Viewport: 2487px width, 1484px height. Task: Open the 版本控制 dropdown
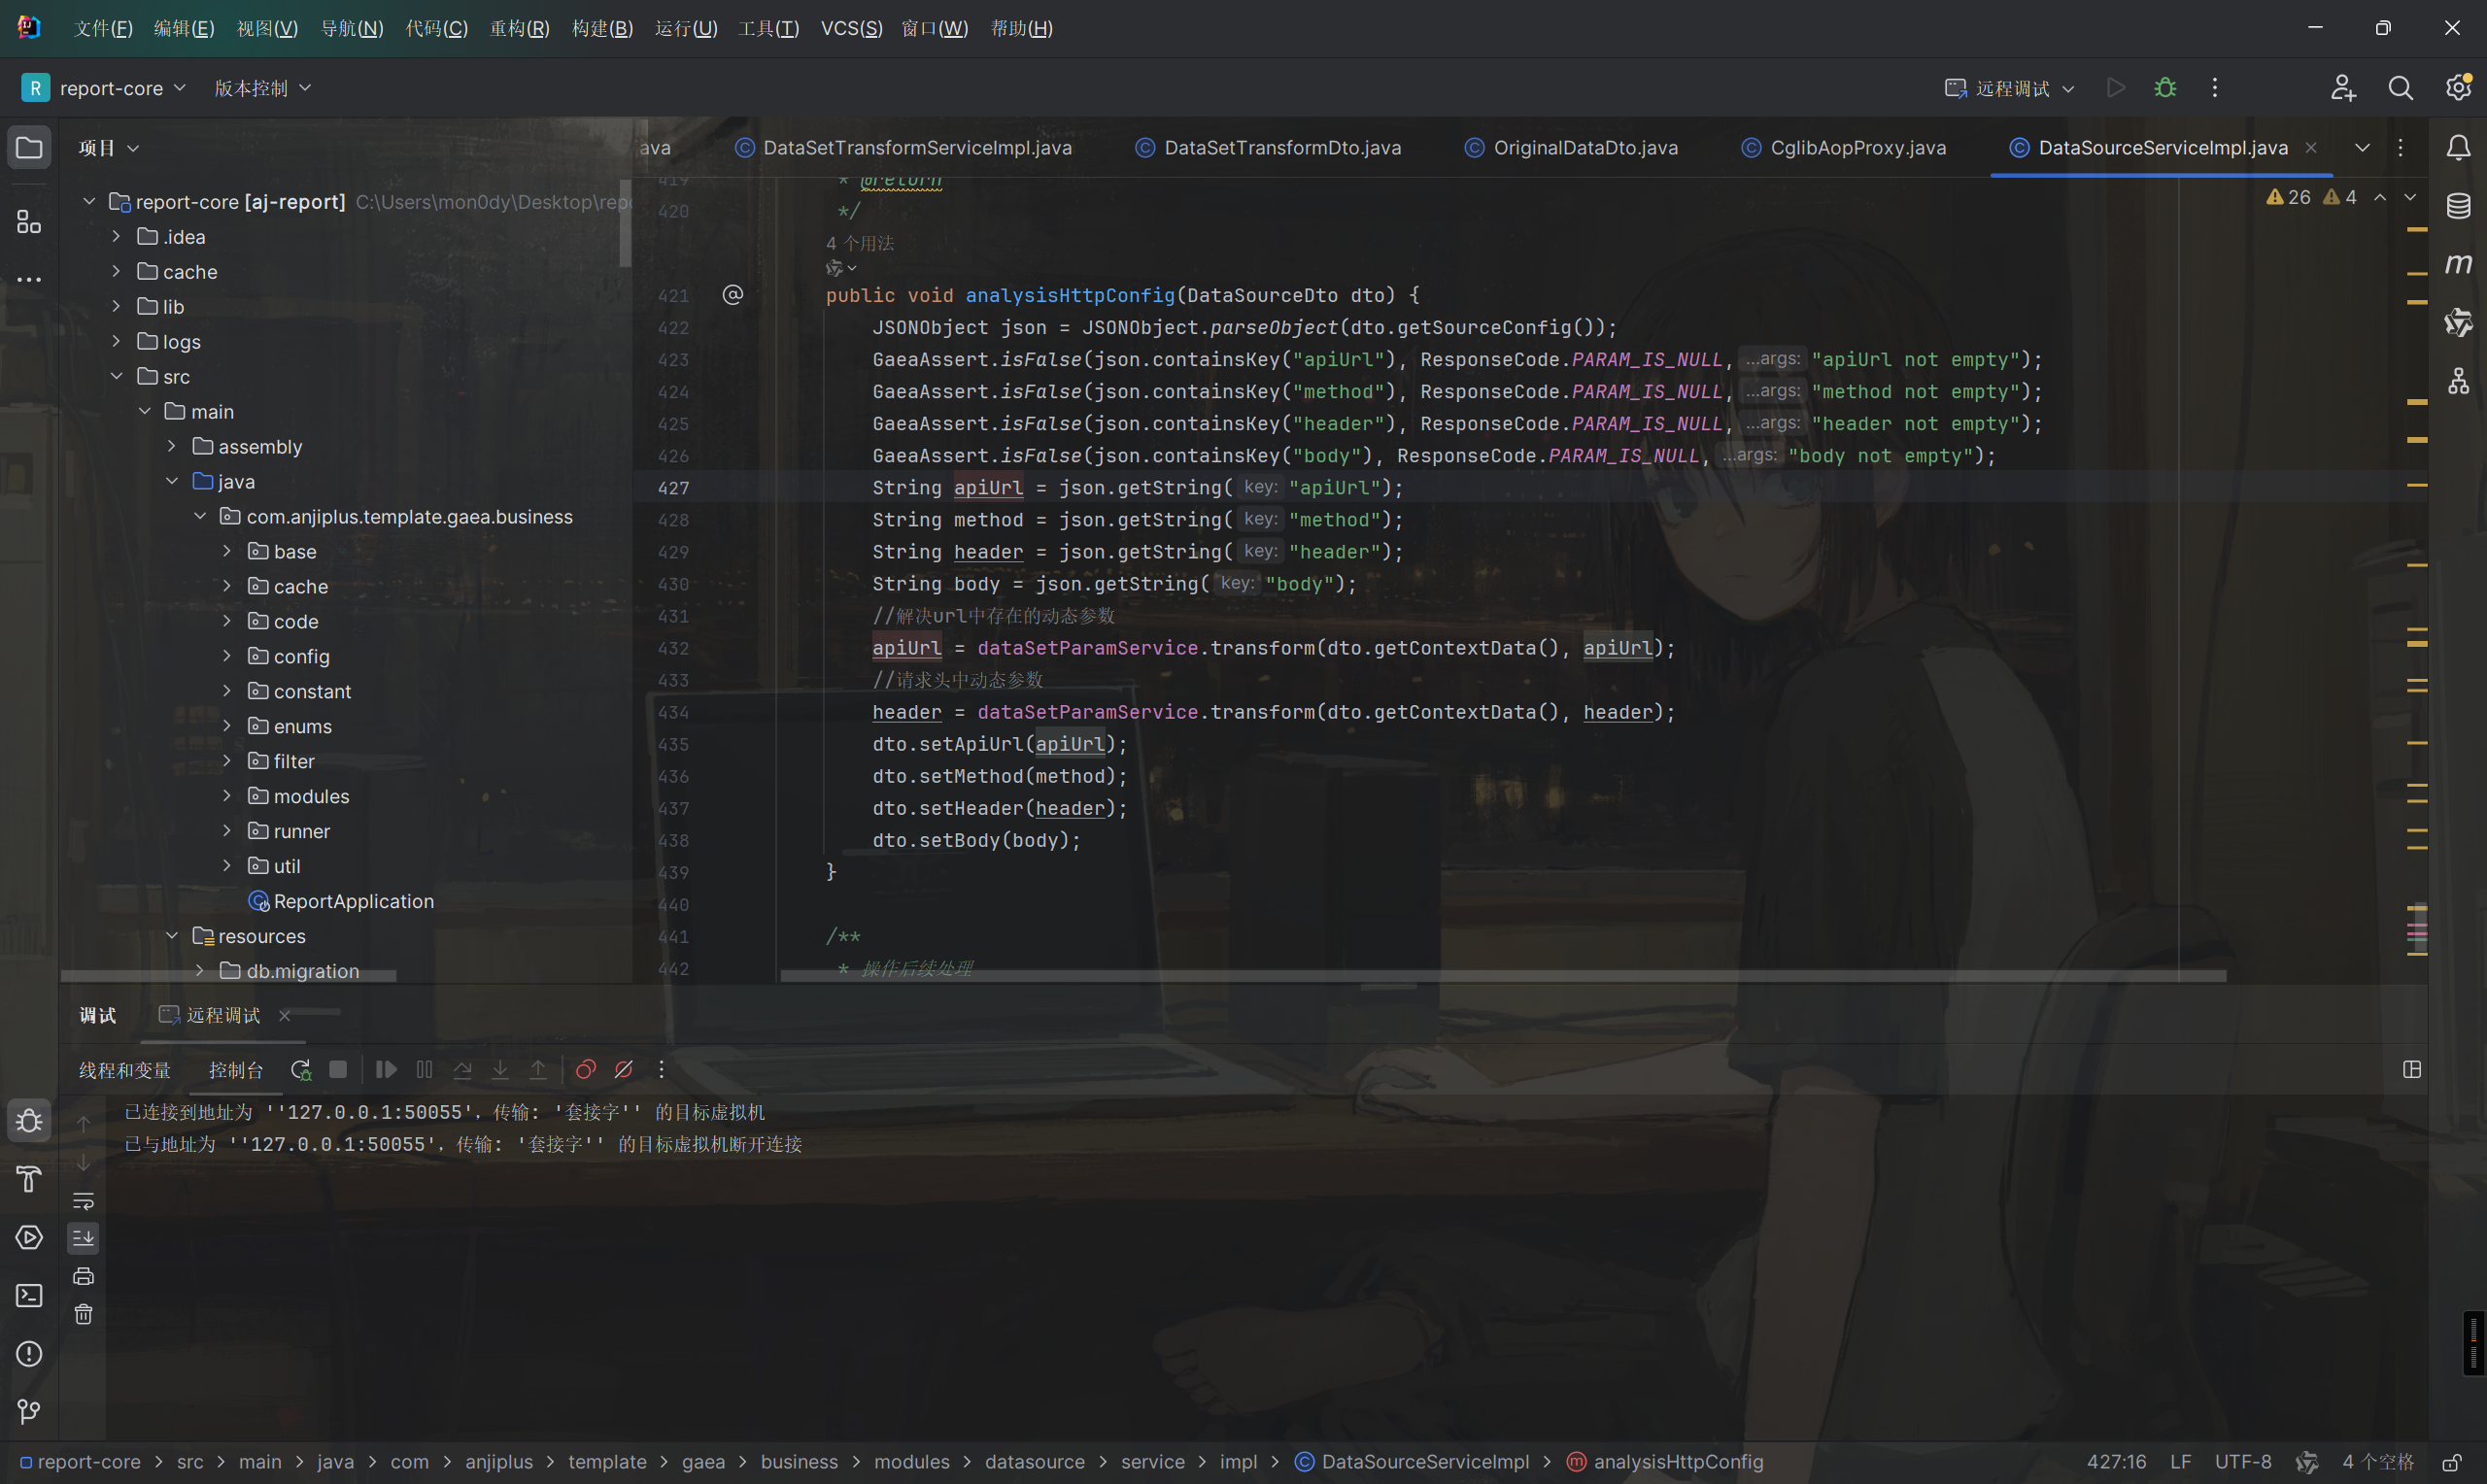click(x=262, y=88)
